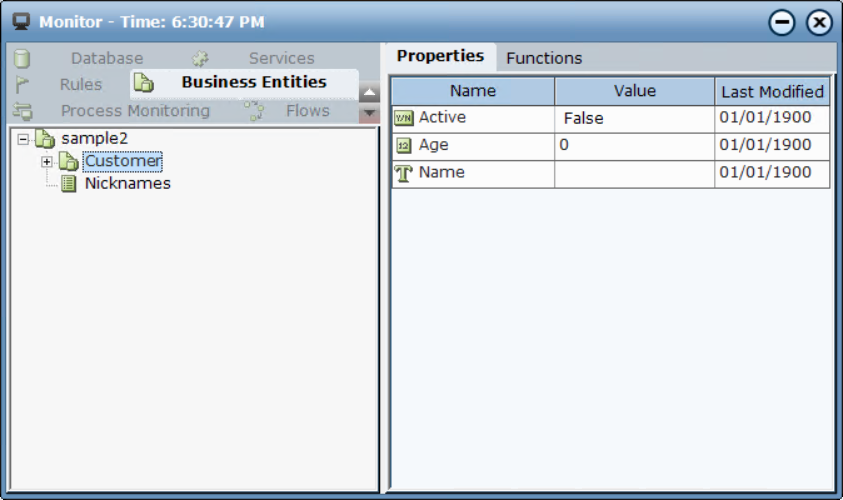Click the Process Monitoring icon
This screenshot has height=500, width=843.
click(22, 111)
